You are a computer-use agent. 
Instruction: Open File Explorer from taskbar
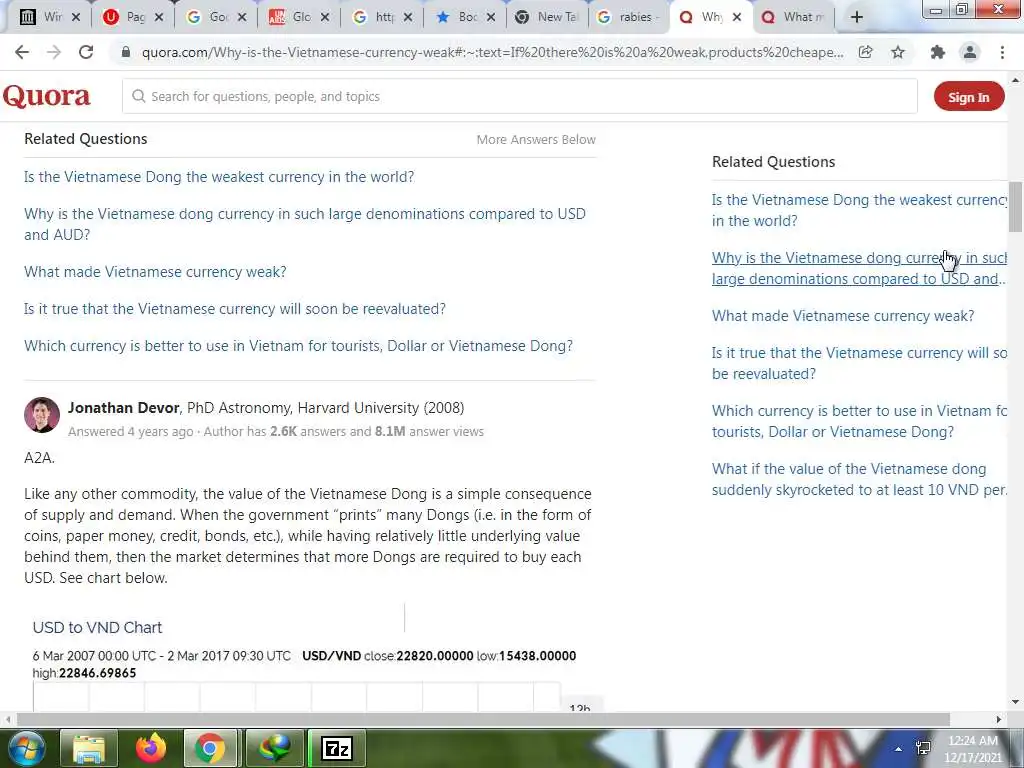(x=89, y=748)
